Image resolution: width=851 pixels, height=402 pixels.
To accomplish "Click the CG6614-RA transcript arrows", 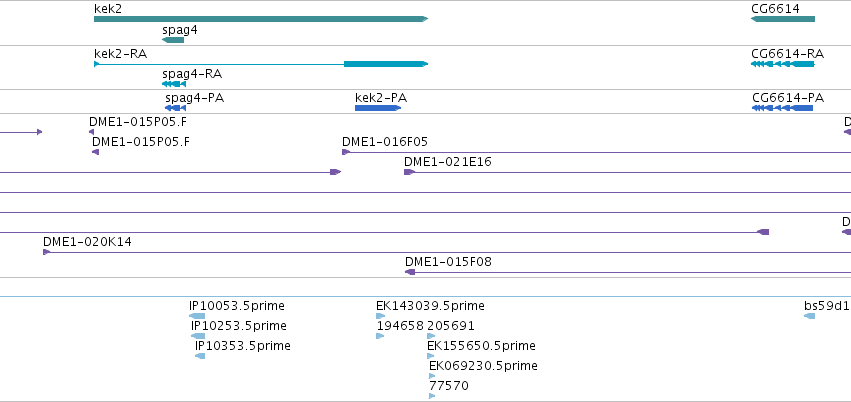I will click(x=783, y=64).
